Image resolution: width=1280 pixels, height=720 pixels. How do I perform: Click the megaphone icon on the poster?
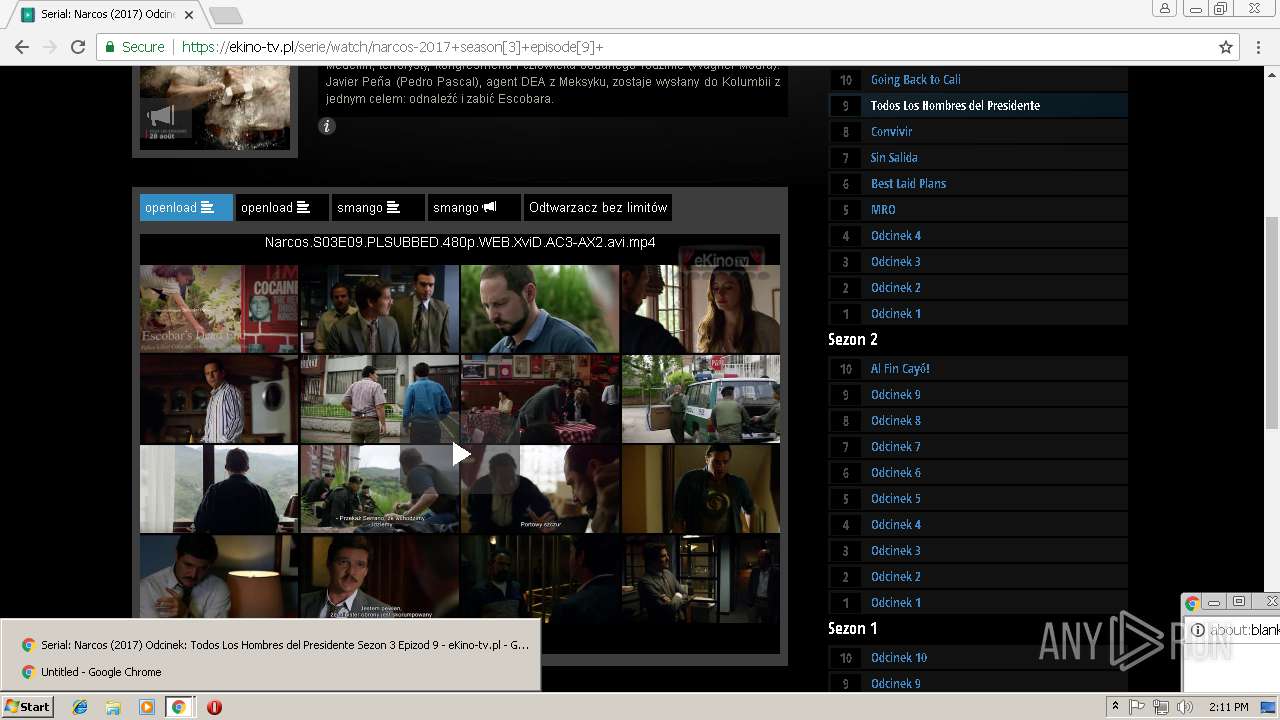[161, 117]
